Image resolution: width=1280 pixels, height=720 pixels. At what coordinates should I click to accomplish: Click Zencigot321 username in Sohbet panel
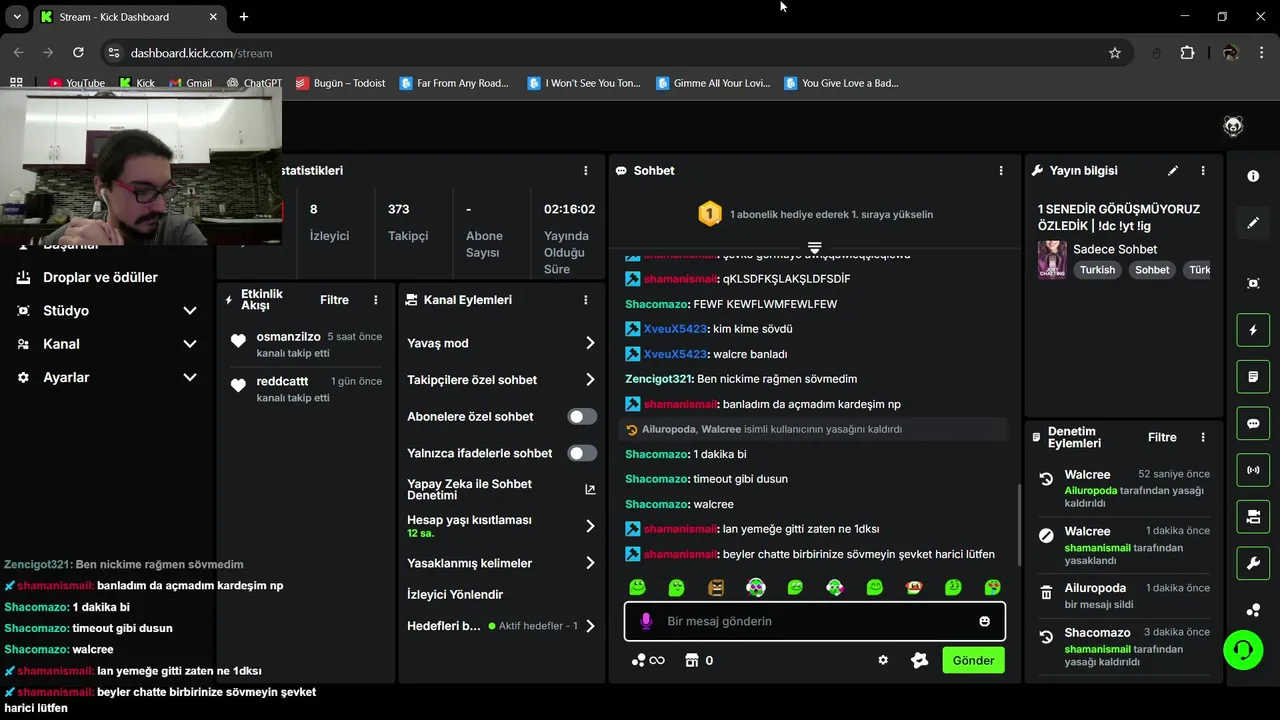tap(659, 379)
